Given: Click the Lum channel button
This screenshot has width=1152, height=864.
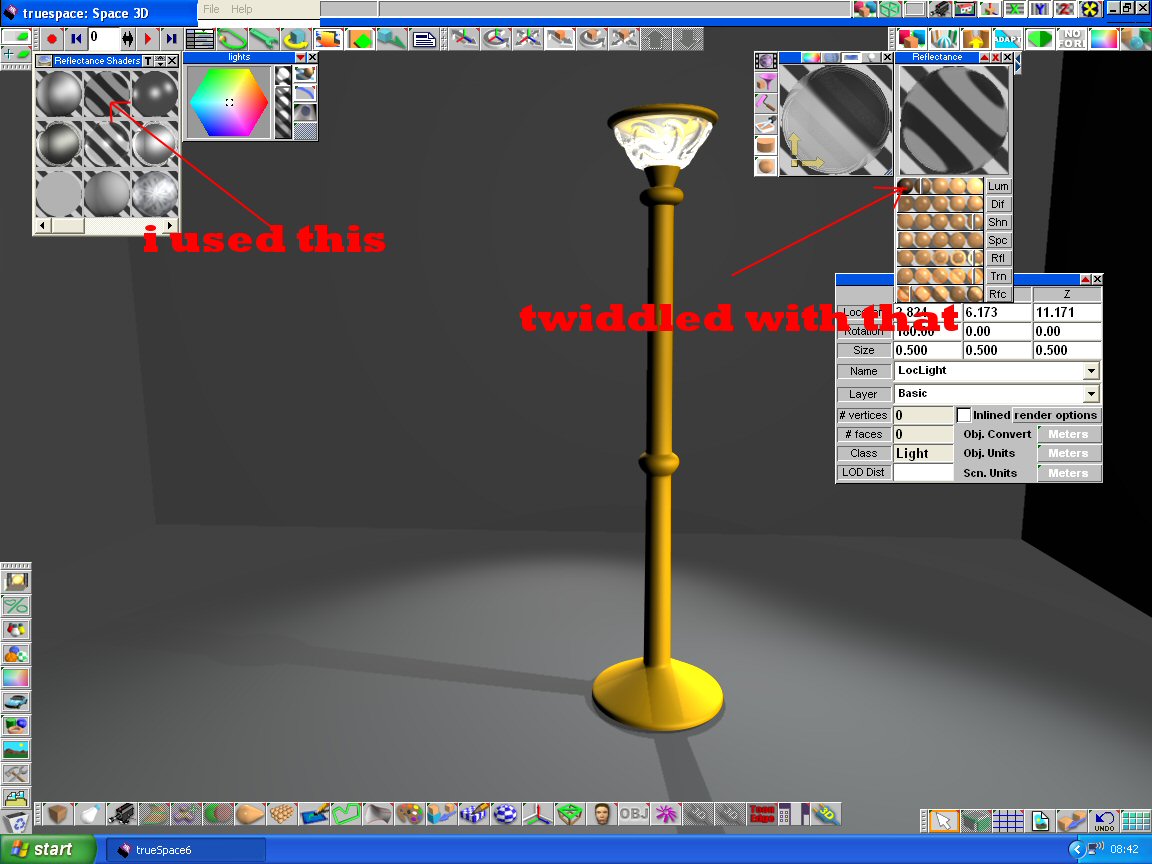Looking at the screenshot, I should pyautogui.click(x=998, y=187).
